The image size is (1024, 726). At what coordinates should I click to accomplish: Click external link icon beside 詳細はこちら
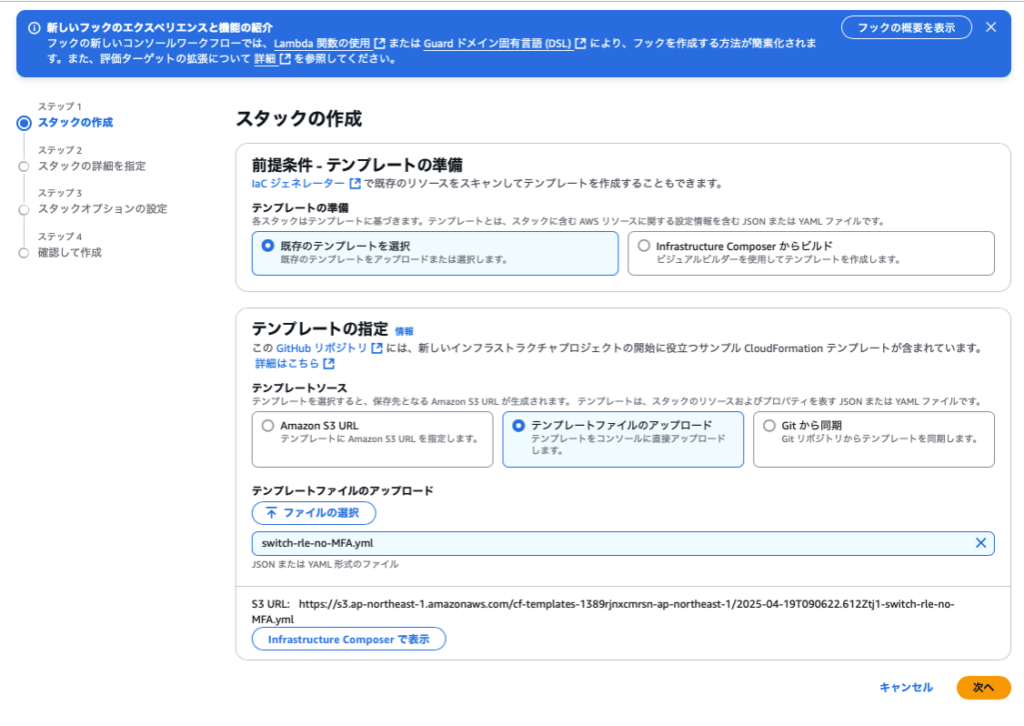(329, 364)
